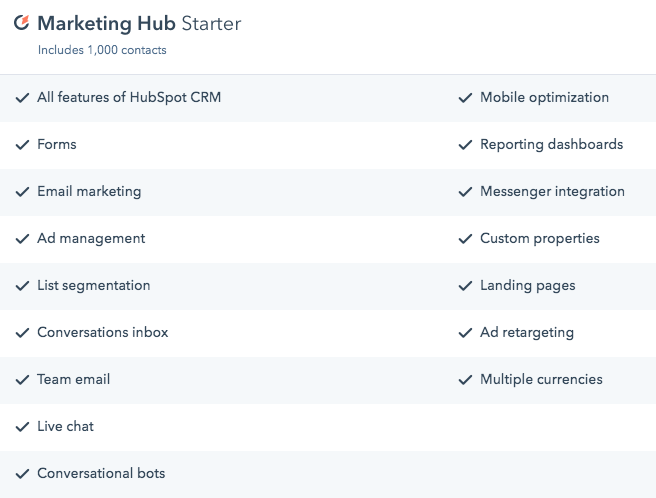656x498 pixels.
Task: Click the checkmark beside Reporting dashboards
Action: (465, 145)
